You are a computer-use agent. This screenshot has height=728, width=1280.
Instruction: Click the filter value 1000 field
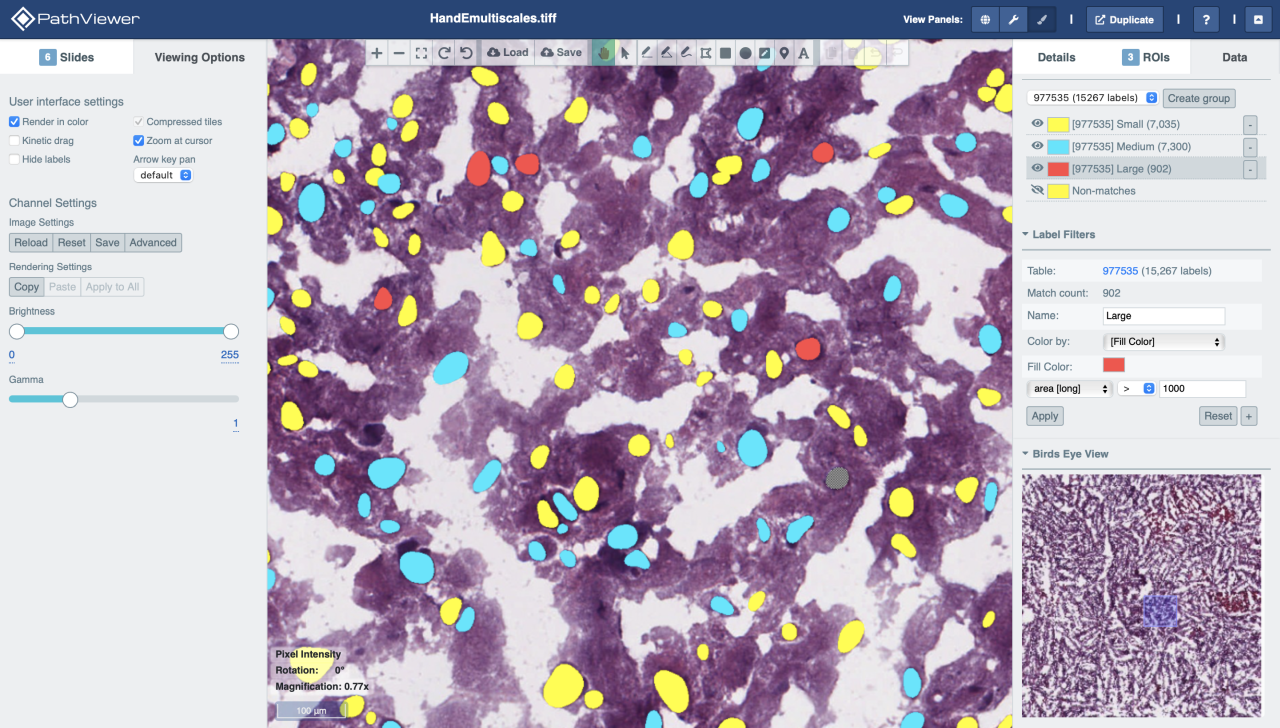(1203, 389)
